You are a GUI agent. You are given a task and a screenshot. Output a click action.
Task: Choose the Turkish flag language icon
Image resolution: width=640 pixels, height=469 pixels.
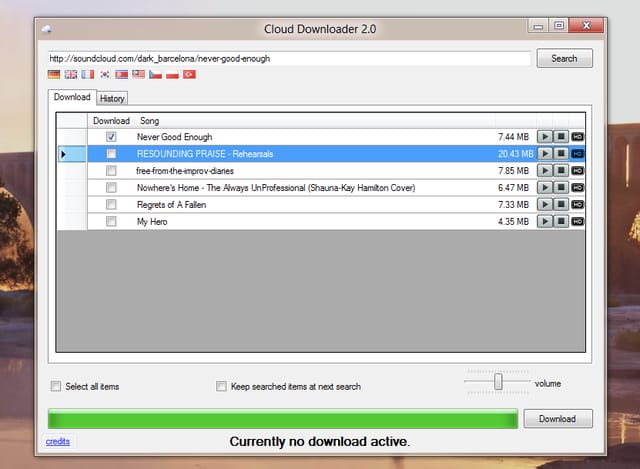[189, 74]
